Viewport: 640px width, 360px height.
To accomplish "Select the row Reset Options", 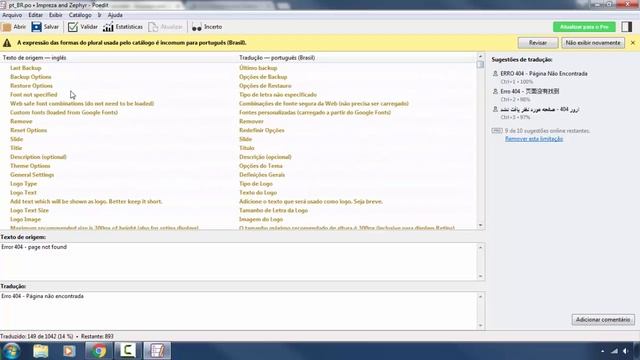I will tap(238, 131).
